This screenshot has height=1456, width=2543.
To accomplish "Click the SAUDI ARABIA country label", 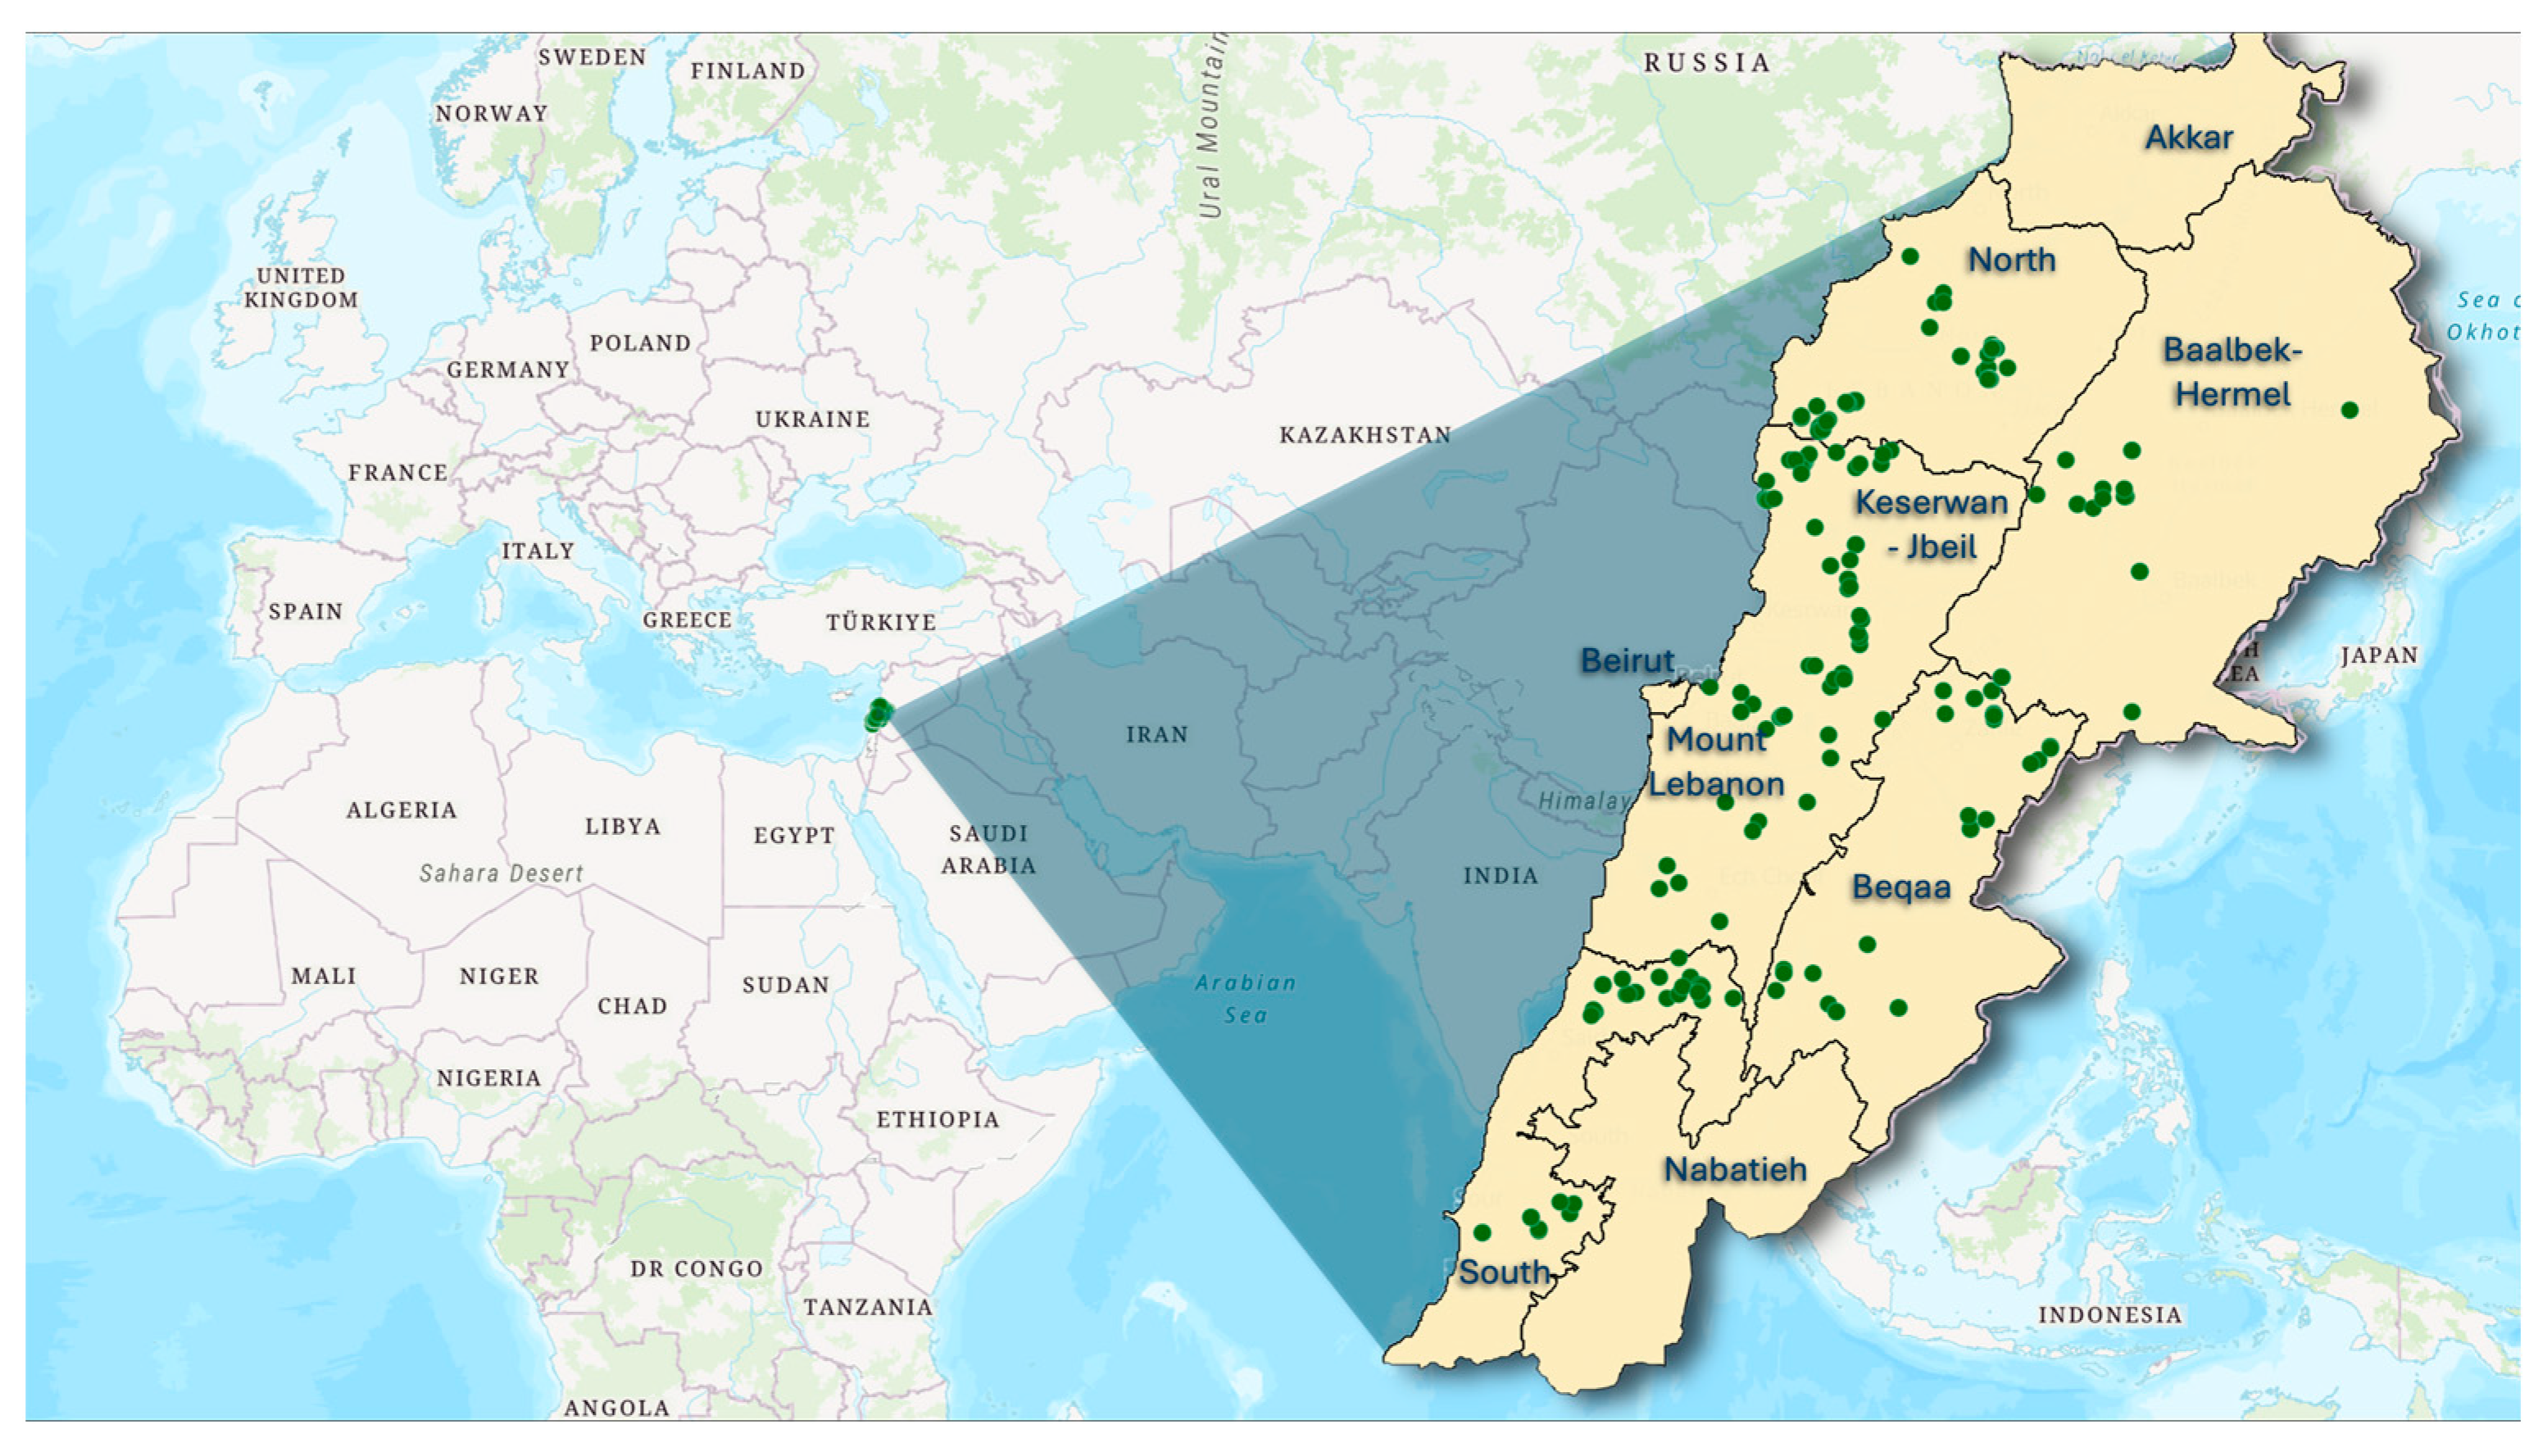I will pyautogui.click(x=988, y=849).
